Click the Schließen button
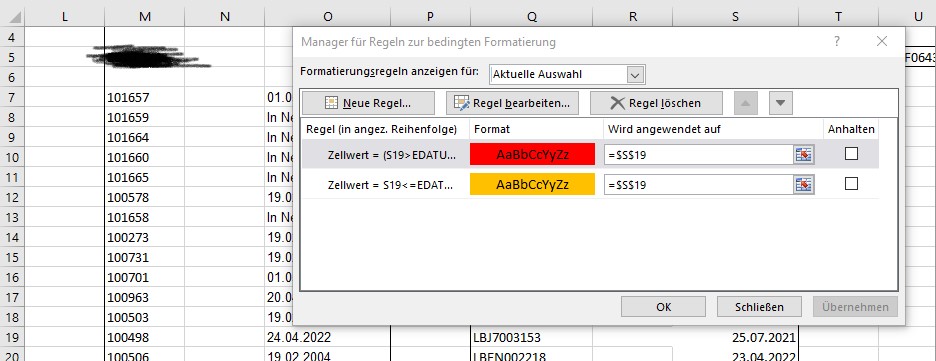 click(759, 307)
